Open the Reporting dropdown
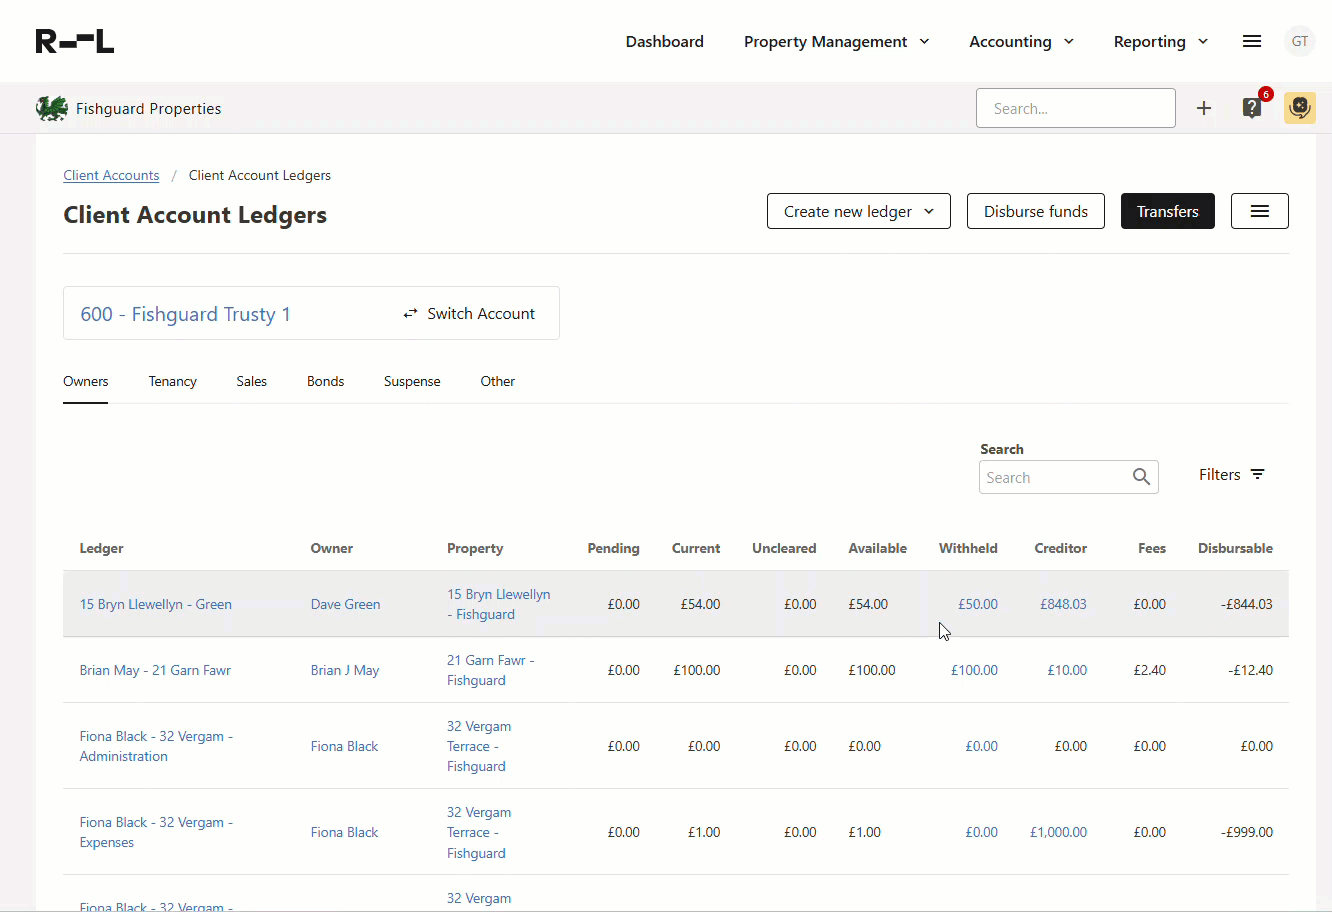 coord(1159,41)
